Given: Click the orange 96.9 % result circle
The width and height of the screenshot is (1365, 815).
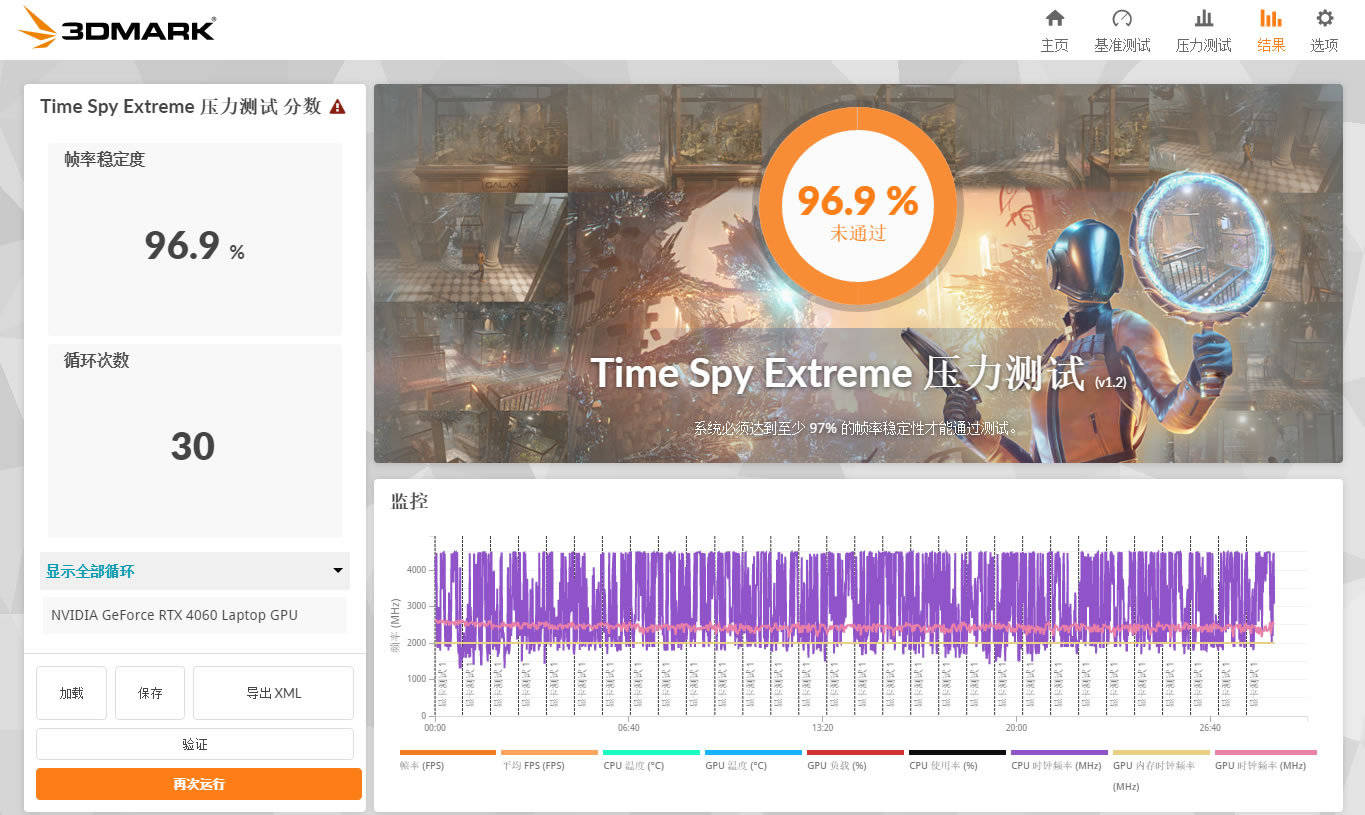Looking at the screenshot, I should click(857, 204).
